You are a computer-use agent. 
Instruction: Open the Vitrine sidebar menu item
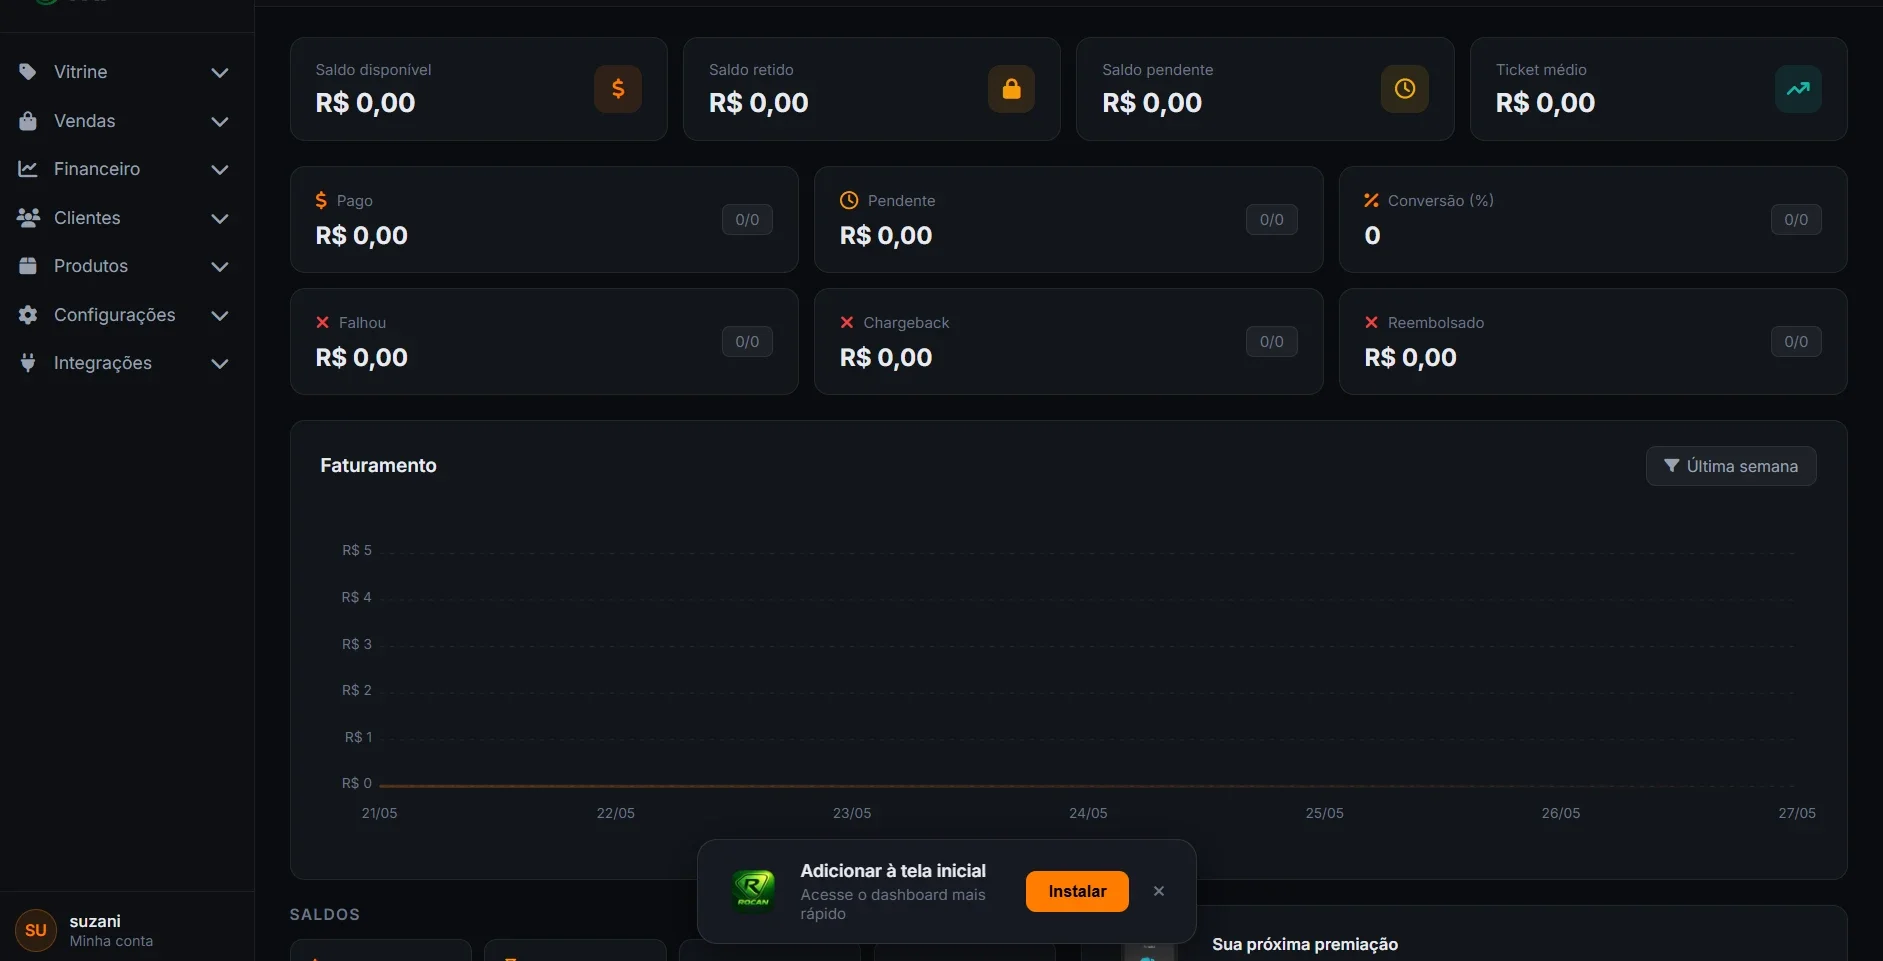pyautogui.click(x=124, y=72)
